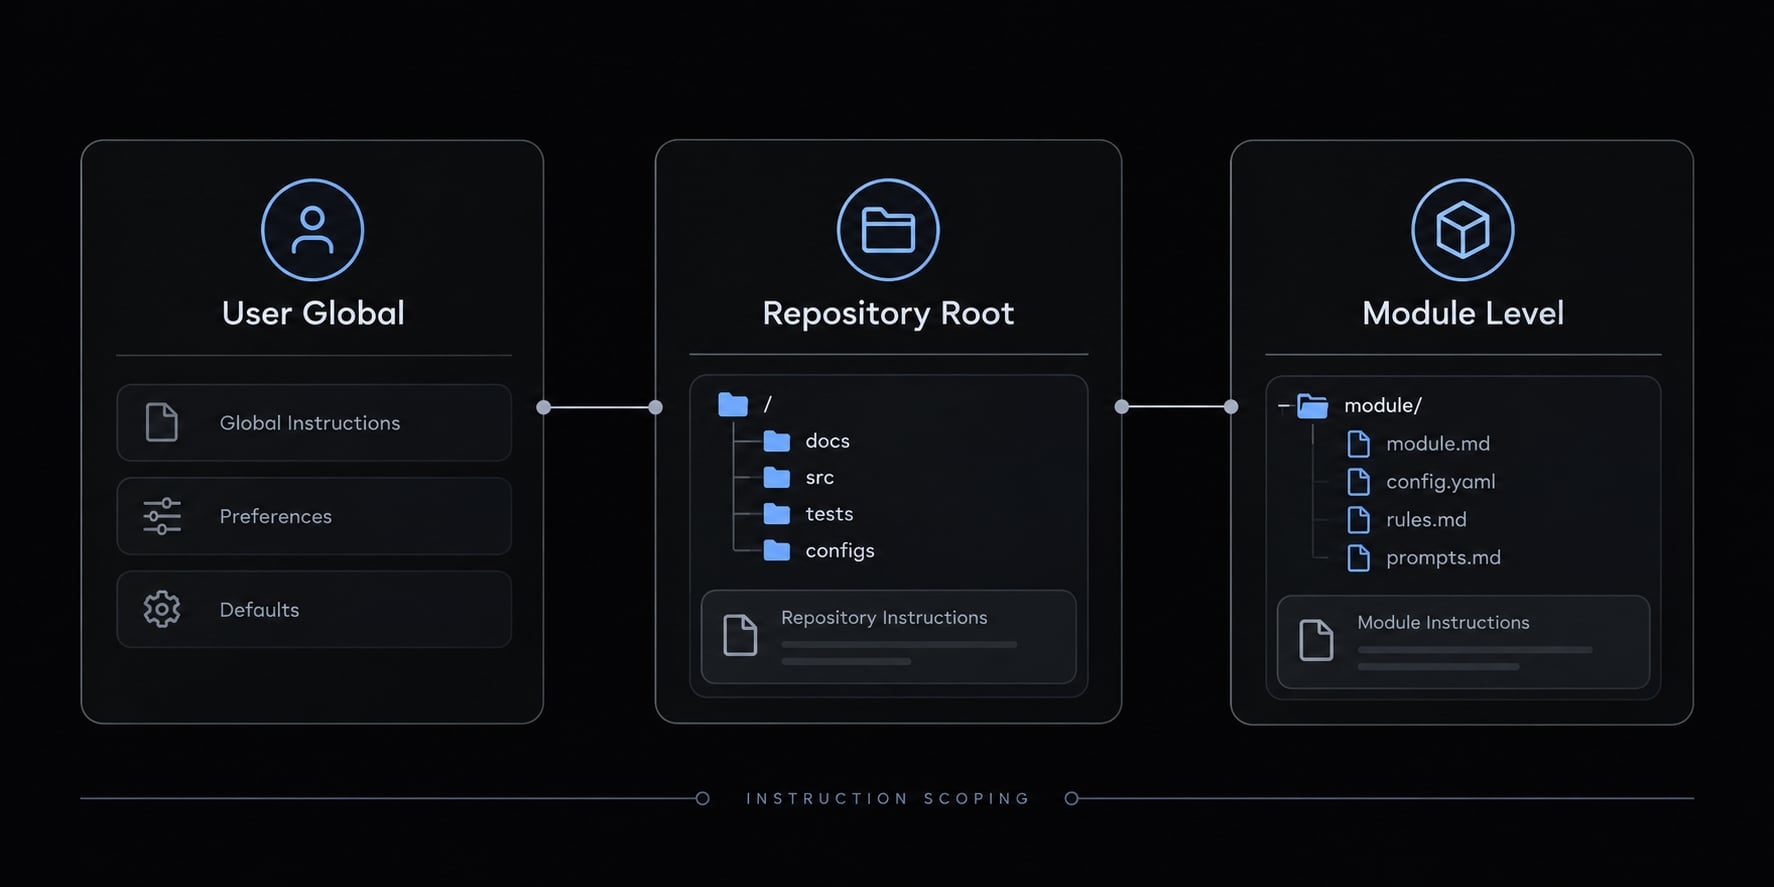Click the rules.md file icon

1359,520
